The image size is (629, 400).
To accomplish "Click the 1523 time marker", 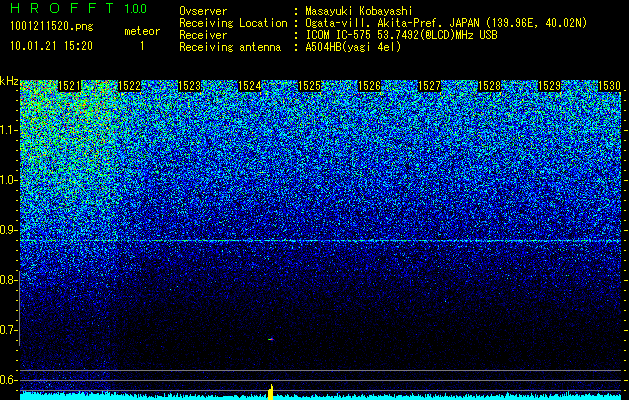I will pyautogui.click(x=189, y=86).
